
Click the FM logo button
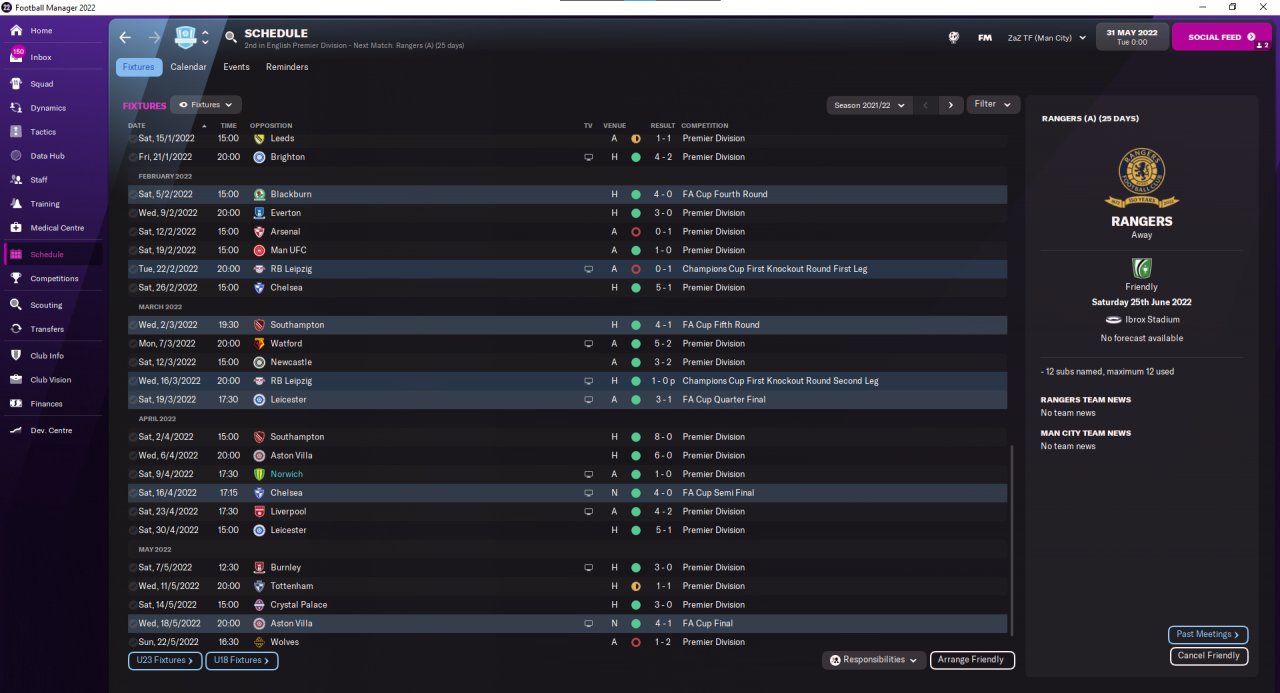pos(985,38)
